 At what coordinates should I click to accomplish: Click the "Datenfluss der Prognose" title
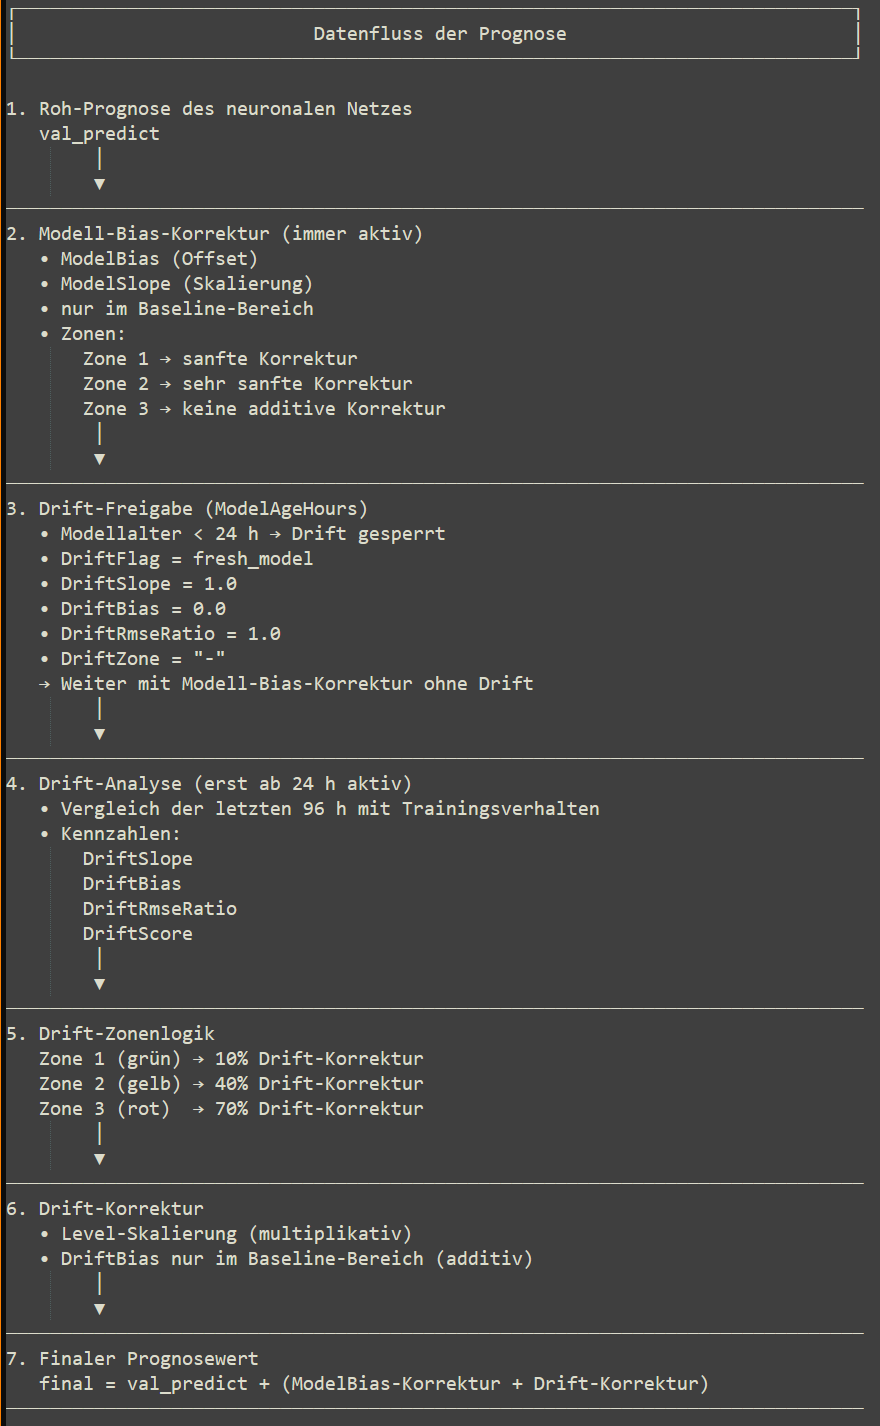[440, 34]
